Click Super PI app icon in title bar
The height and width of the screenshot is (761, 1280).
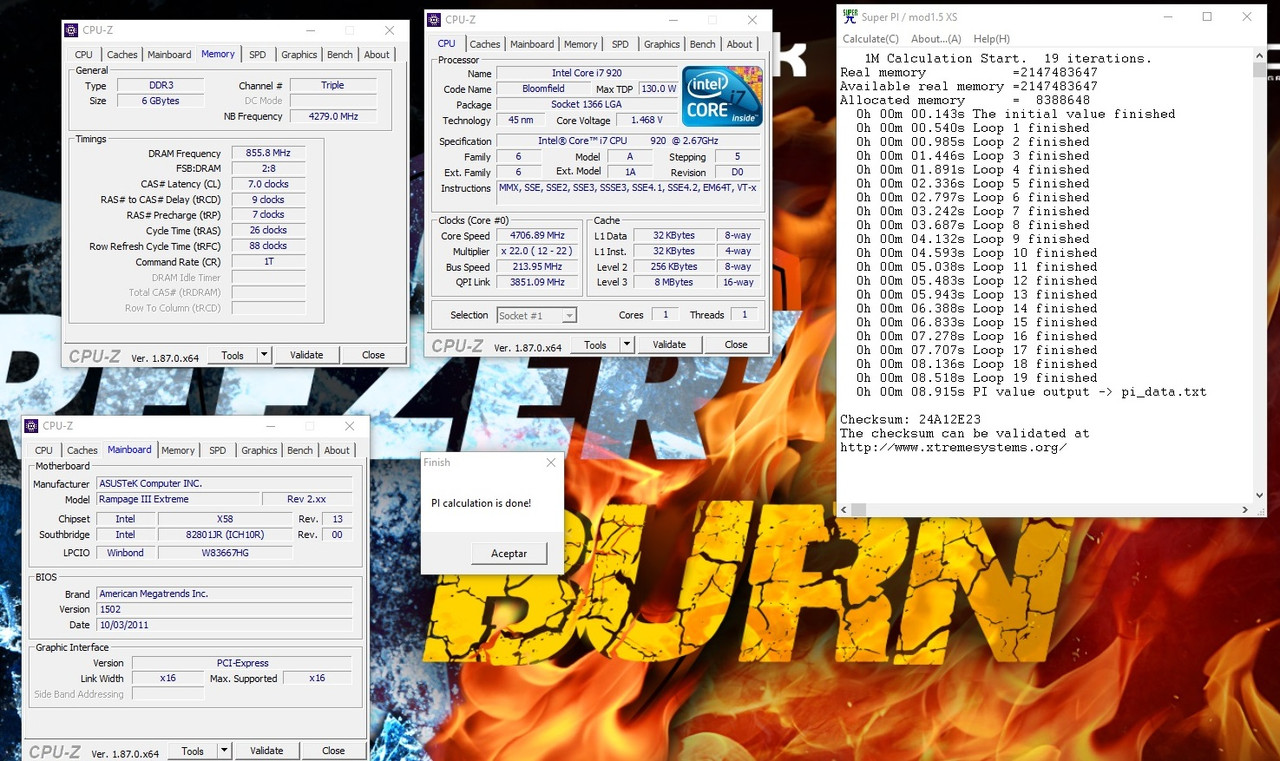[850, 16]
